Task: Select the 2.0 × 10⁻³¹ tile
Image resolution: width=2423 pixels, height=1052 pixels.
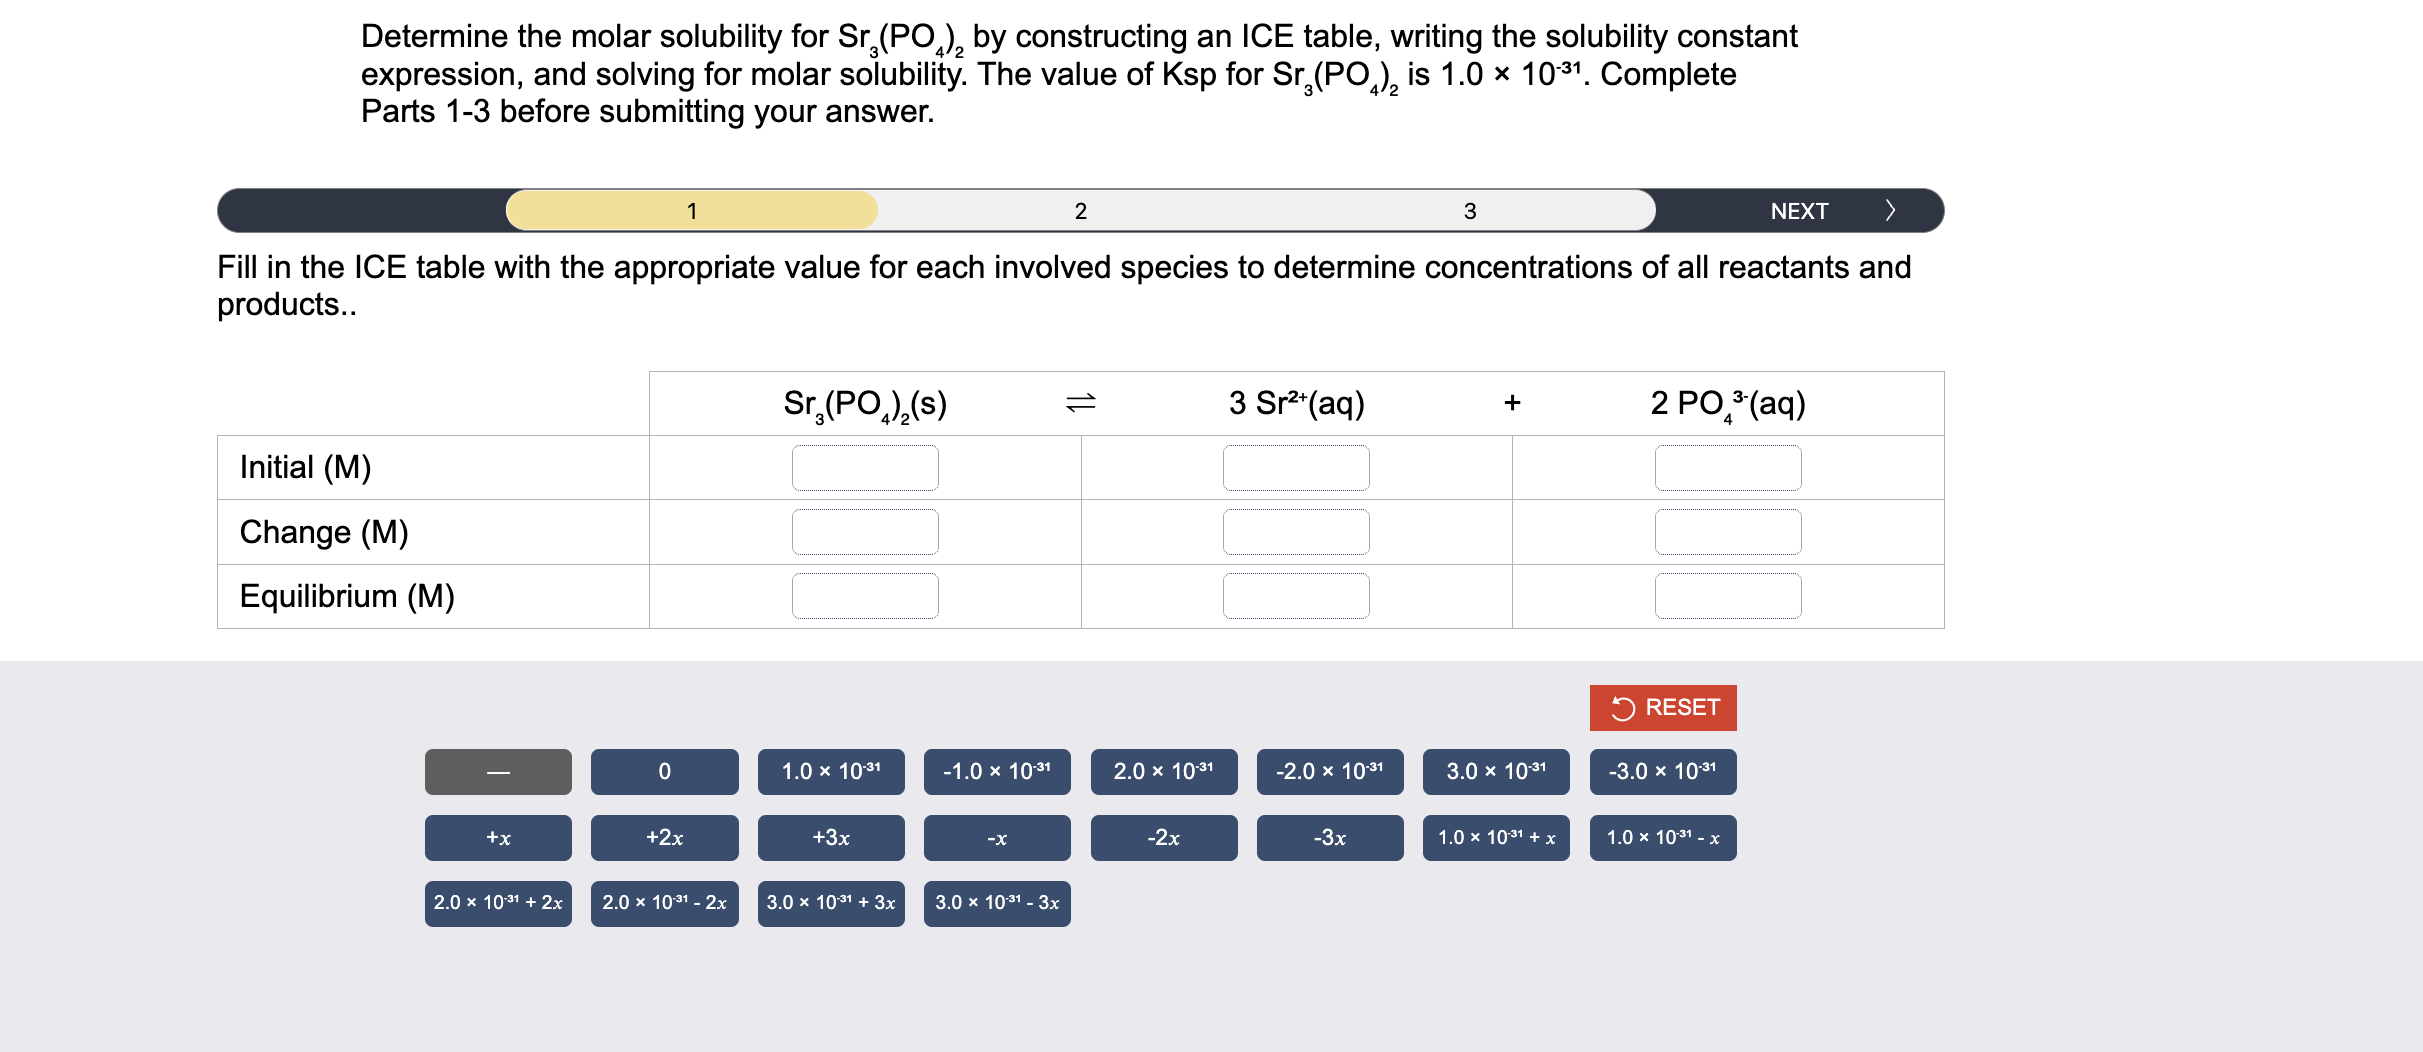Action: pos(1163,771)
